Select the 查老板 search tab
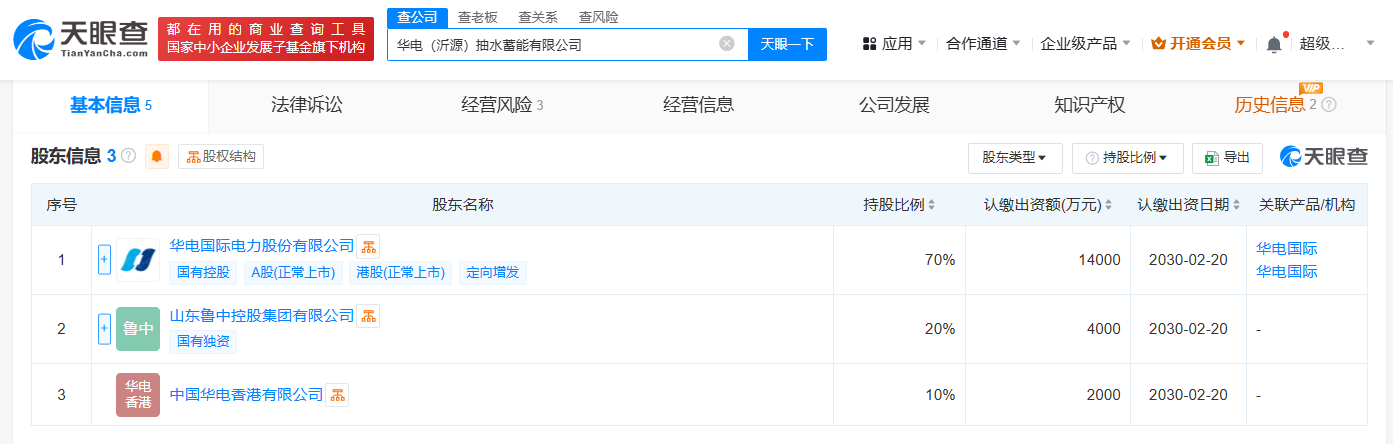1393x444 pixels. point(478,17)
